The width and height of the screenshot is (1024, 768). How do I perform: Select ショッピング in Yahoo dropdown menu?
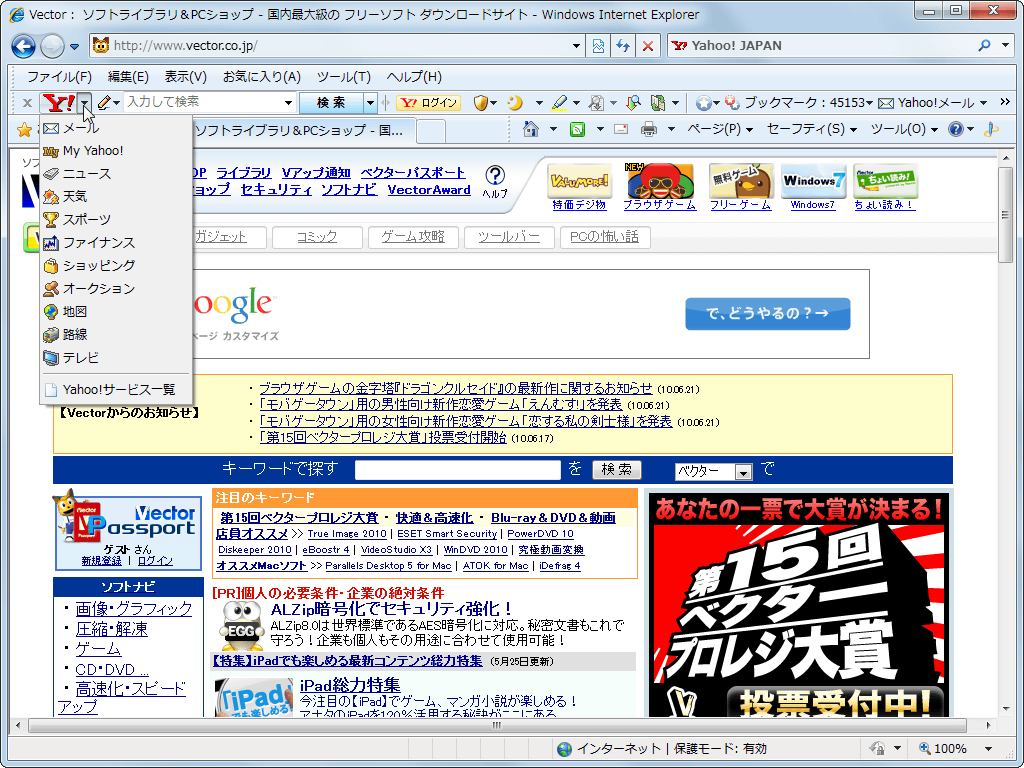click(116, 266)
